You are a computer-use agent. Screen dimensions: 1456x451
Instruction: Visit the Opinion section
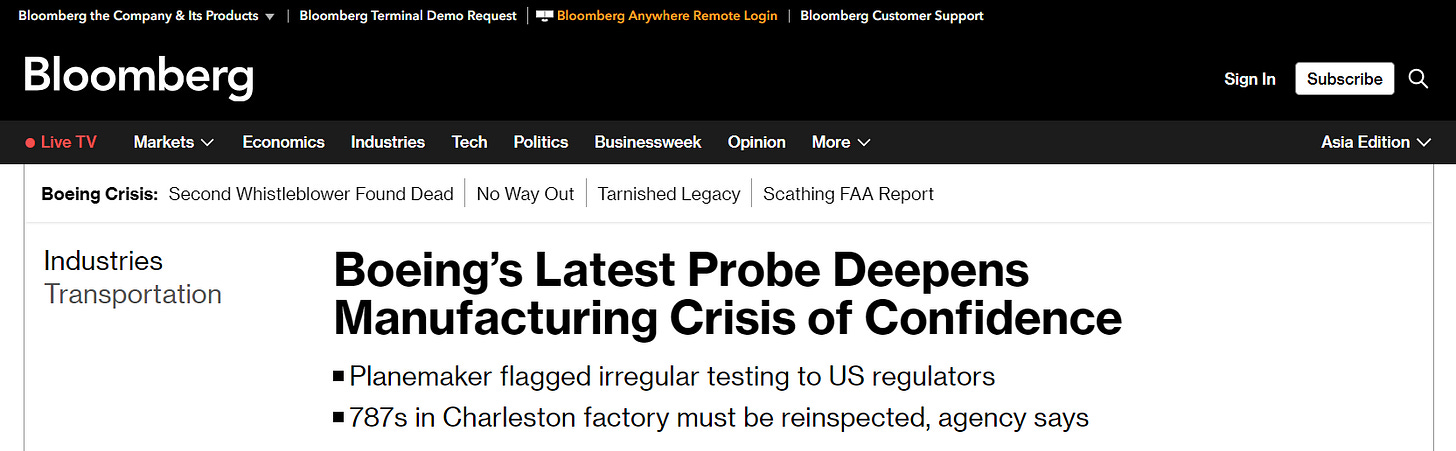pyautogui.click(x=757, y=142)
